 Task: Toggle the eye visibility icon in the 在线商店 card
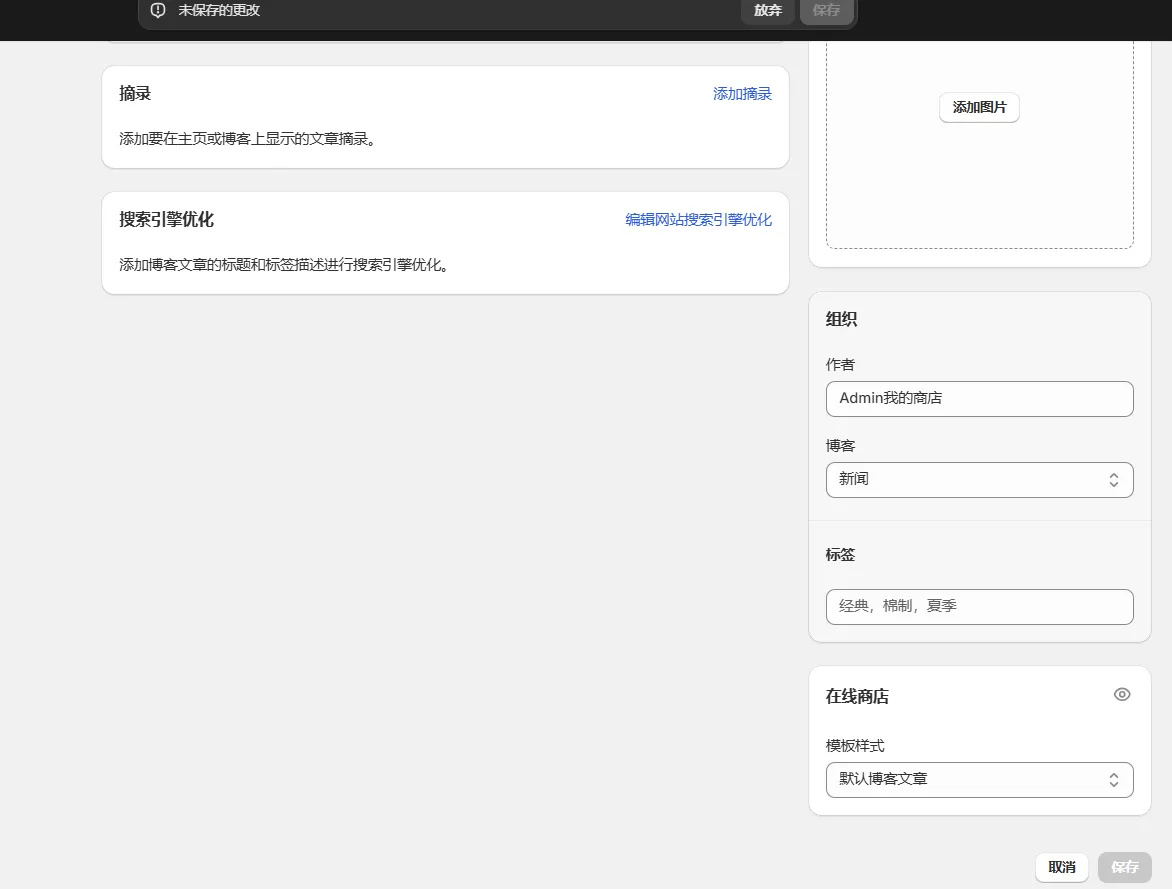coord(1121,694)
